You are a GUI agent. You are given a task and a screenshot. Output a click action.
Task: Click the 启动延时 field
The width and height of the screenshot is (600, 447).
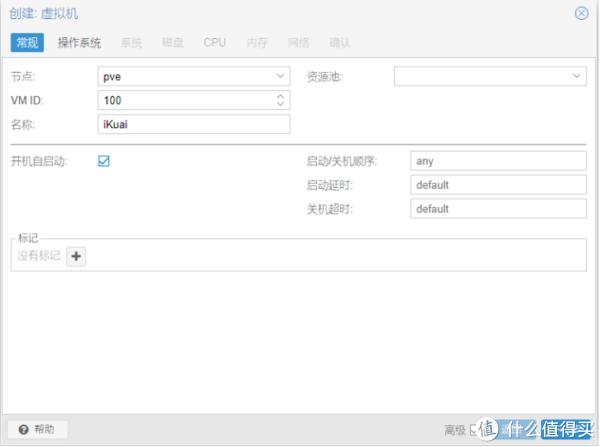point(498,185)
